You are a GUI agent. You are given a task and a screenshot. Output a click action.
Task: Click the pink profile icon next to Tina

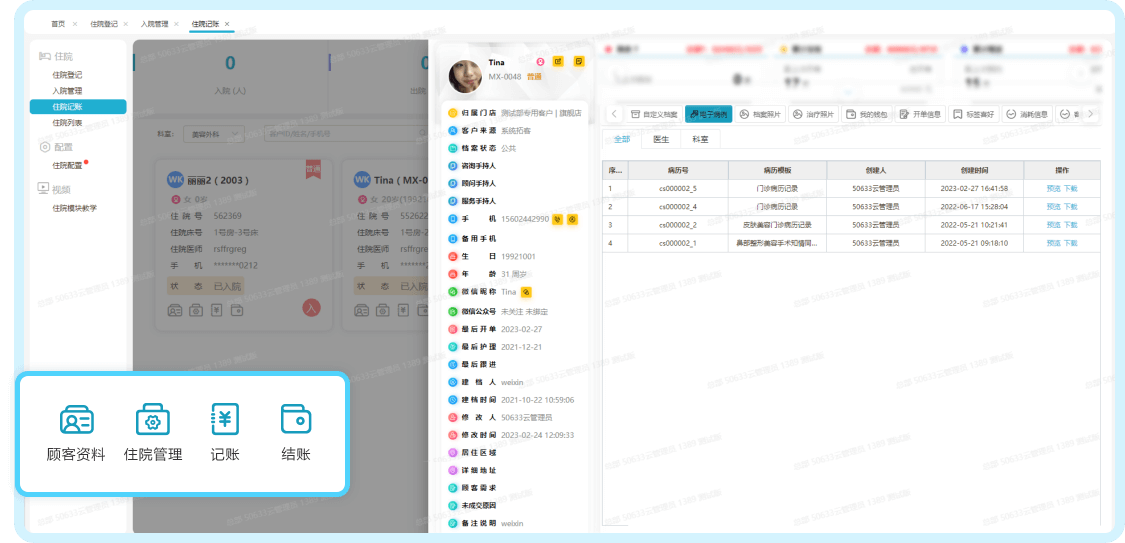540,62
